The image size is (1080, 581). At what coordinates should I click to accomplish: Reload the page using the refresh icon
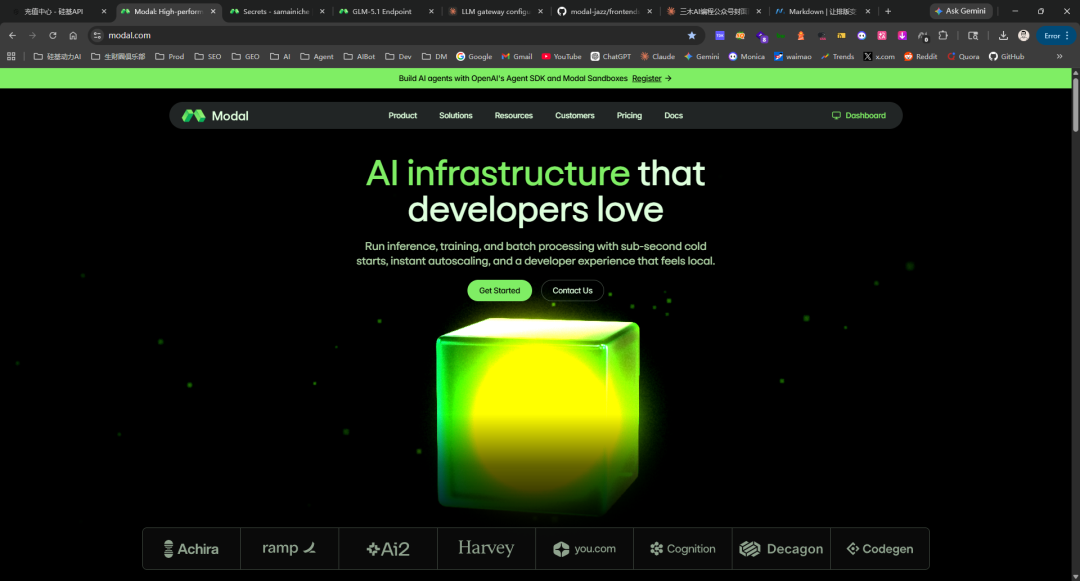click(x=53, y=35)
